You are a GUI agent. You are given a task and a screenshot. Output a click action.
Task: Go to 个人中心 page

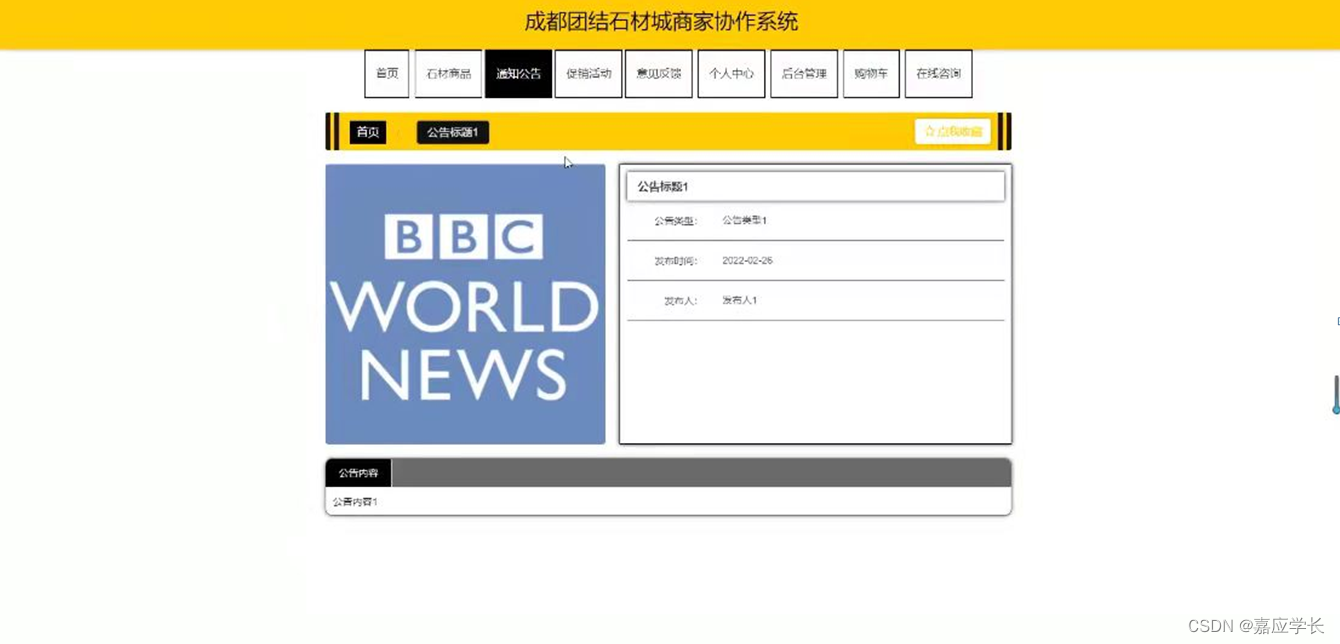[x=731, y=74]
